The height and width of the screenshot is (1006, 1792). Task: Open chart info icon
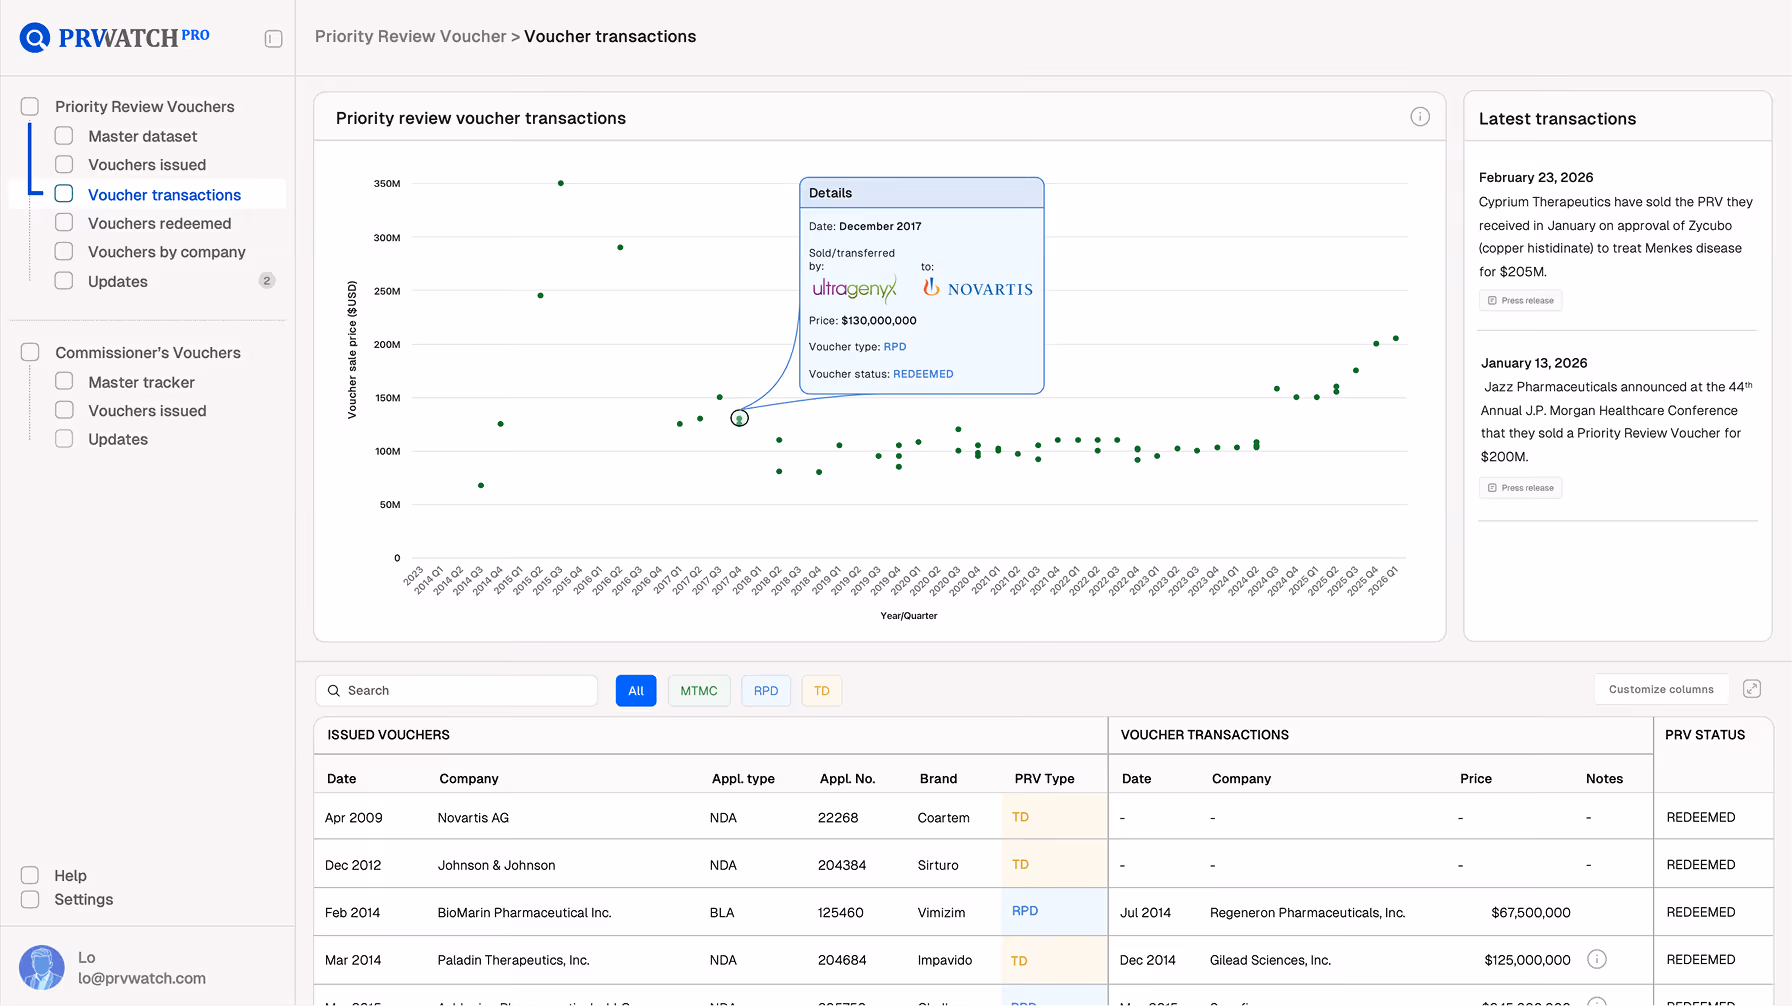[1420, 117]
